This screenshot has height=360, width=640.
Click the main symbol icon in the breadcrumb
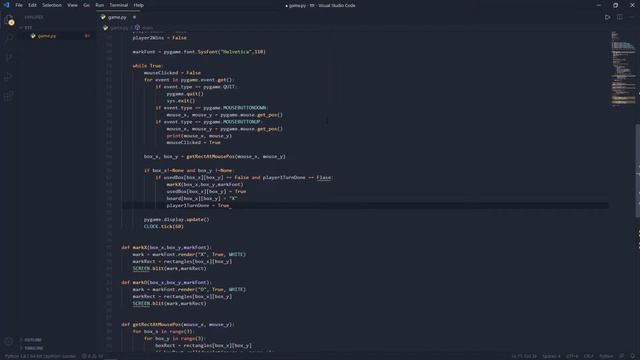tap(137, 28)
